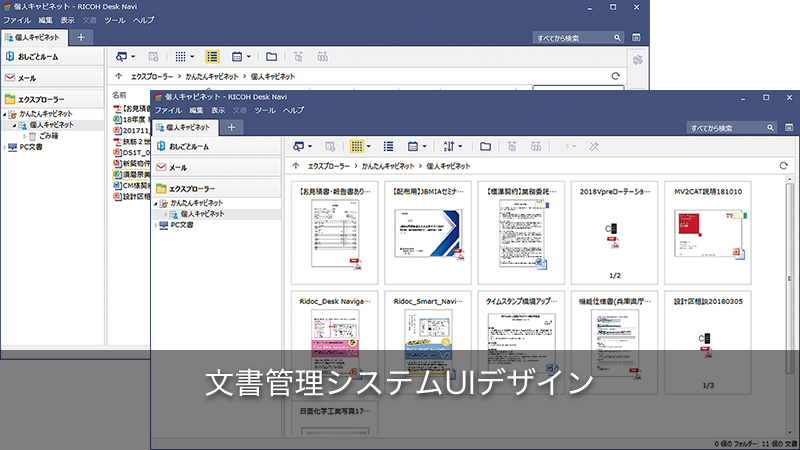The height and width of the screenshot is (450, 800).
Task: Select 【お見積書・報告書あり thumbnail document
Action: pos(335,233)
